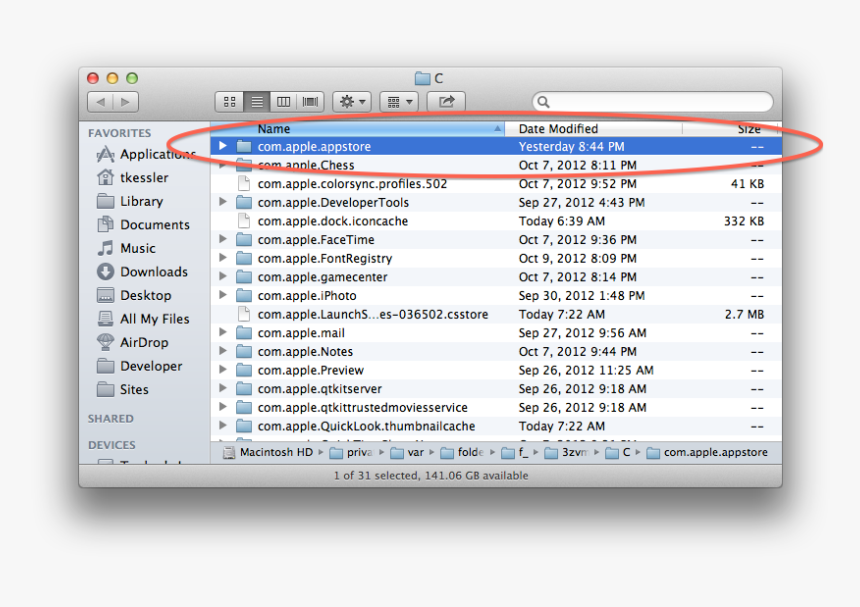
Task: Click the C folder in path bar
Action: pyautogui.click(x=618, y=452)
